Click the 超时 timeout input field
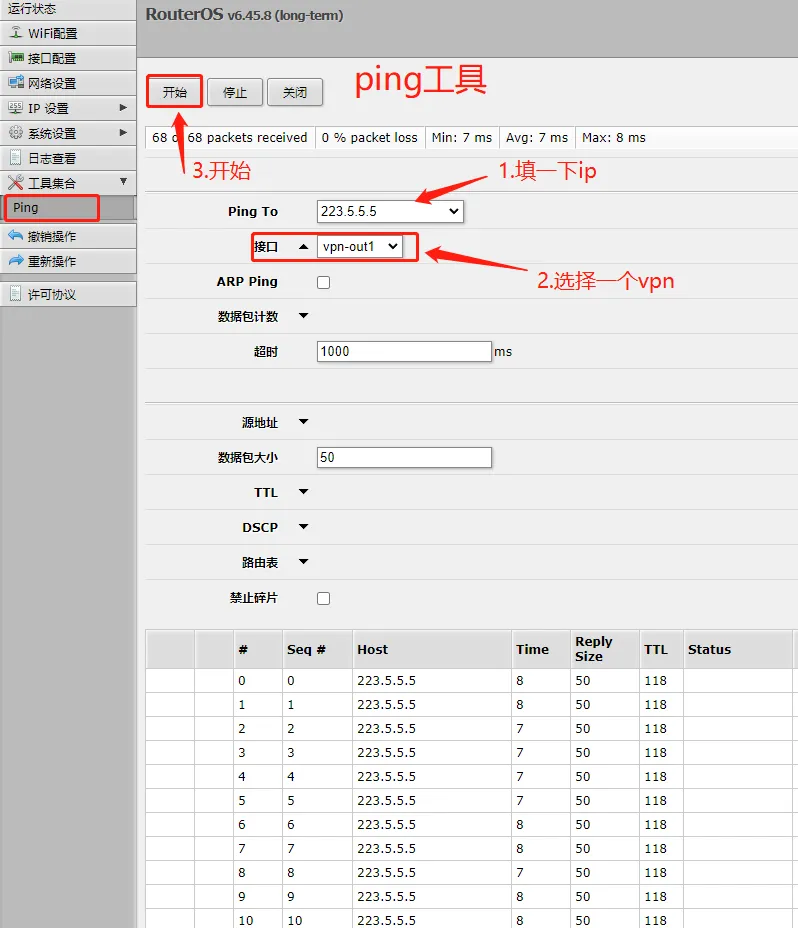 tap(404, 352)
